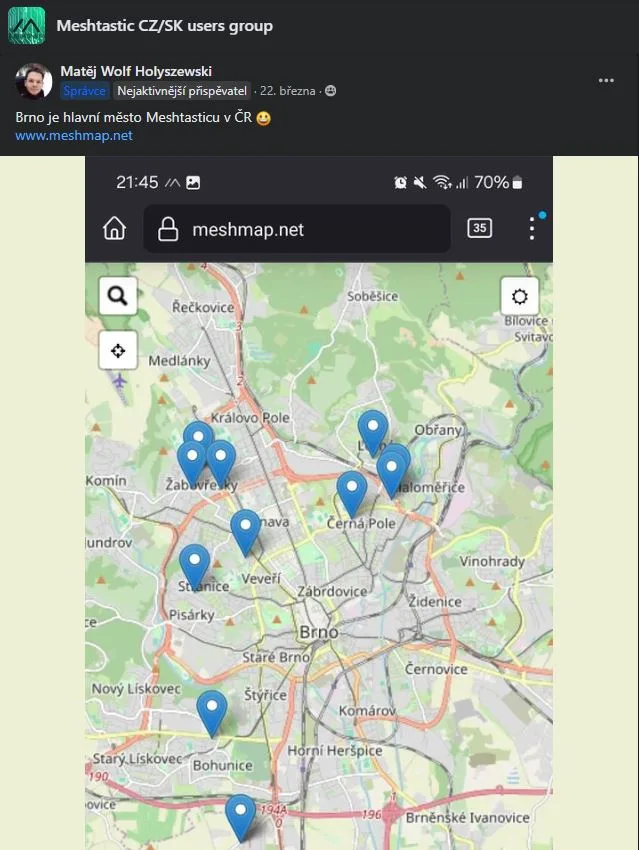Select the pin at Stránice
The width and height of the screenshot is (639, 850).
point(195,565)
